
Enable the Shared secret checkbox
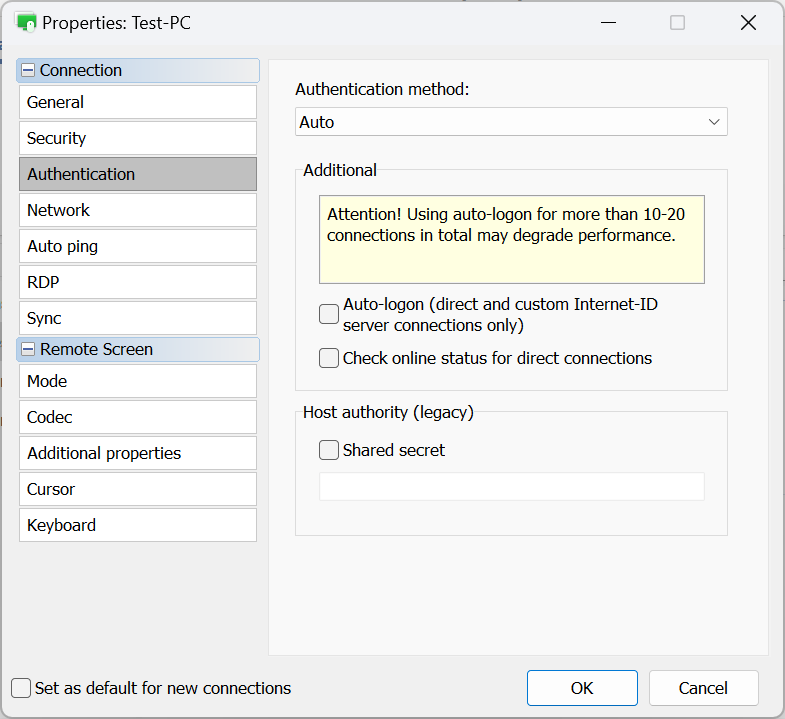point(329,450)
